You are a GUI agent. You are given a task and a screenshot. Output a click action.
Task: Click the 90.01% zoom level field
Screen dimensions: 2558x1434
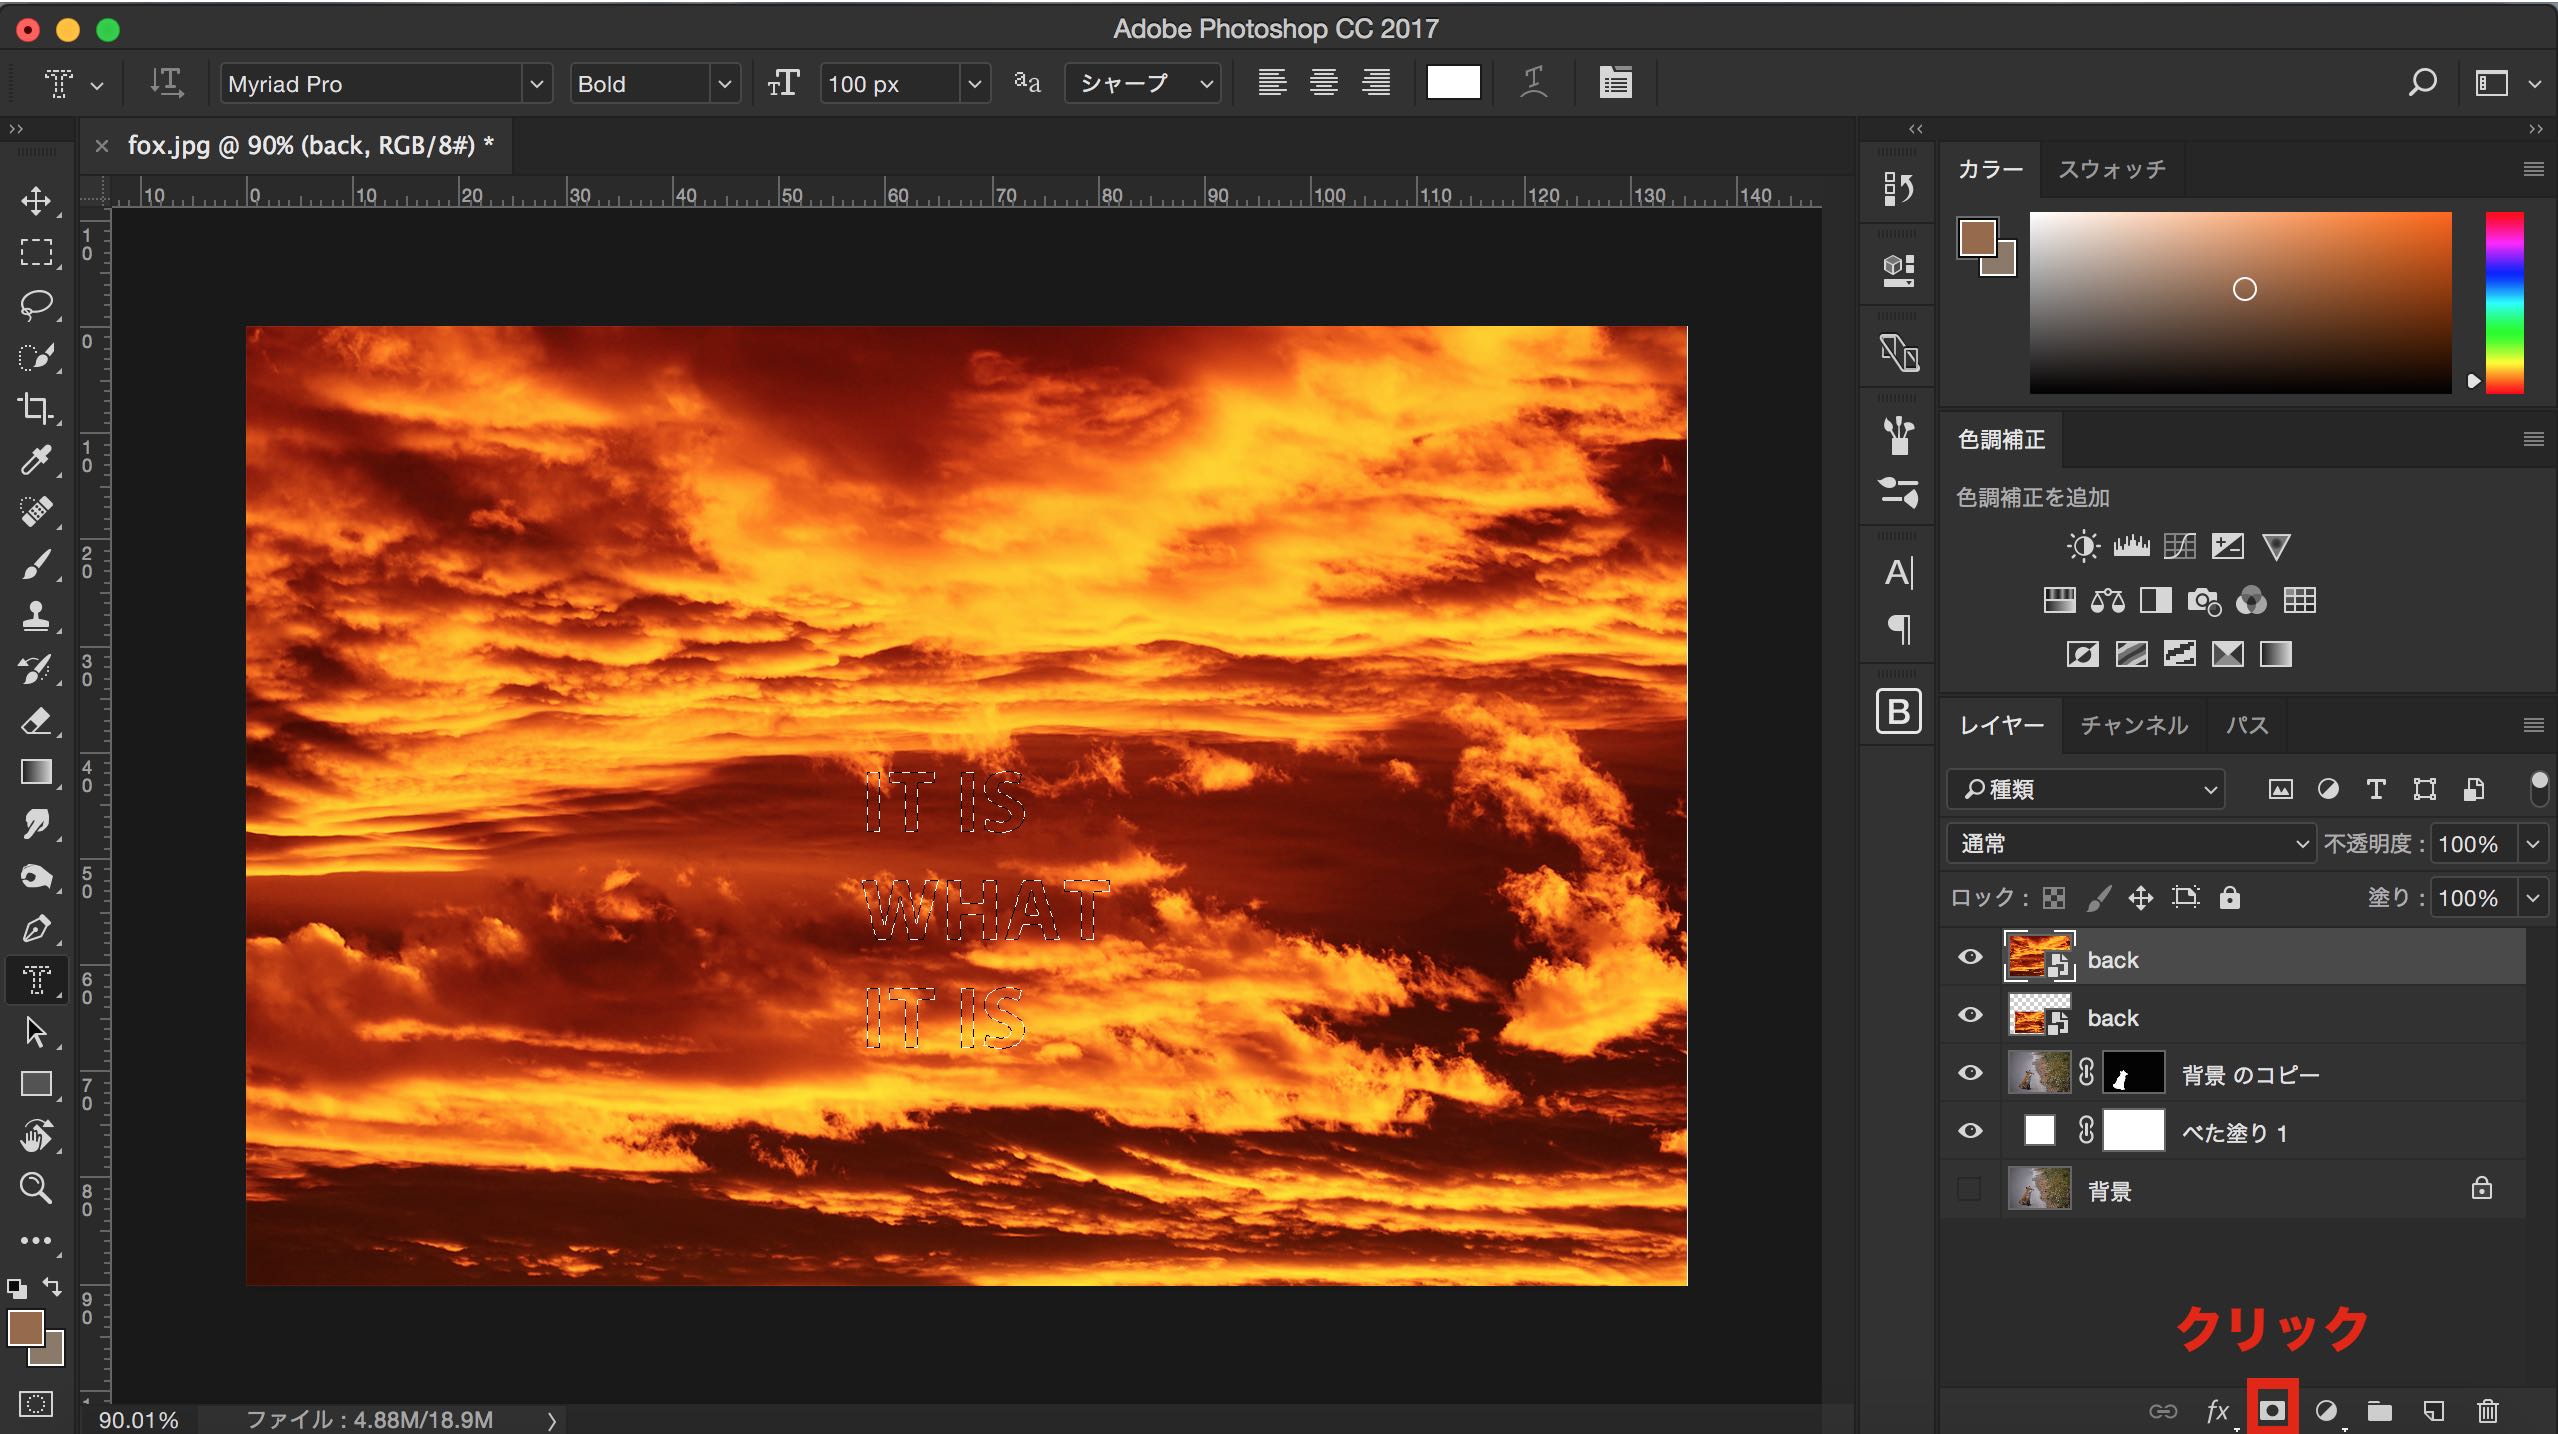tap(139, 1419)
